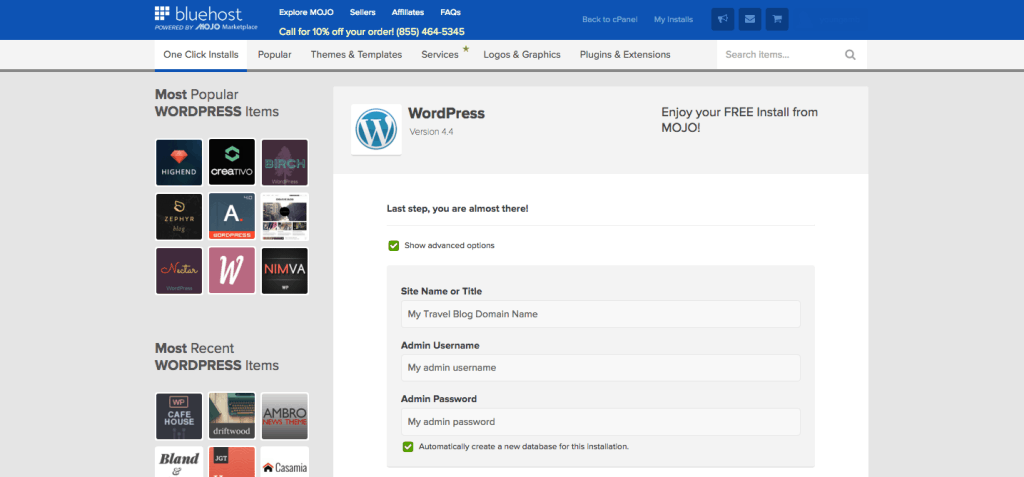The width and height of the screenshot is (1024, 477).
Task: Click the 'Call for 10% off' phone text
Action: [x=372, y=32]
